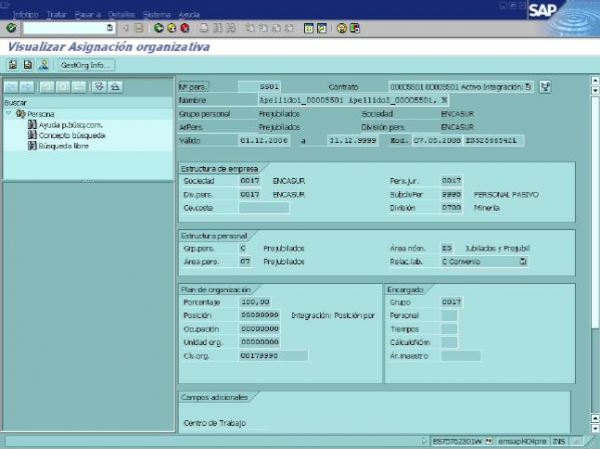Viewport: 600px width, 449px height.
Task: Click the Create new session icon
Action: click(308, 28)
